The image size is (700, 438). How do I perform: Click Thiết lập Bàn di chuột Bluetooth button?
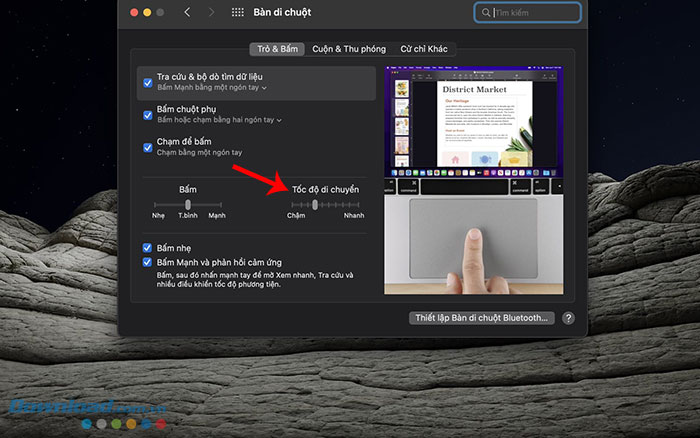tap(481, 318)
